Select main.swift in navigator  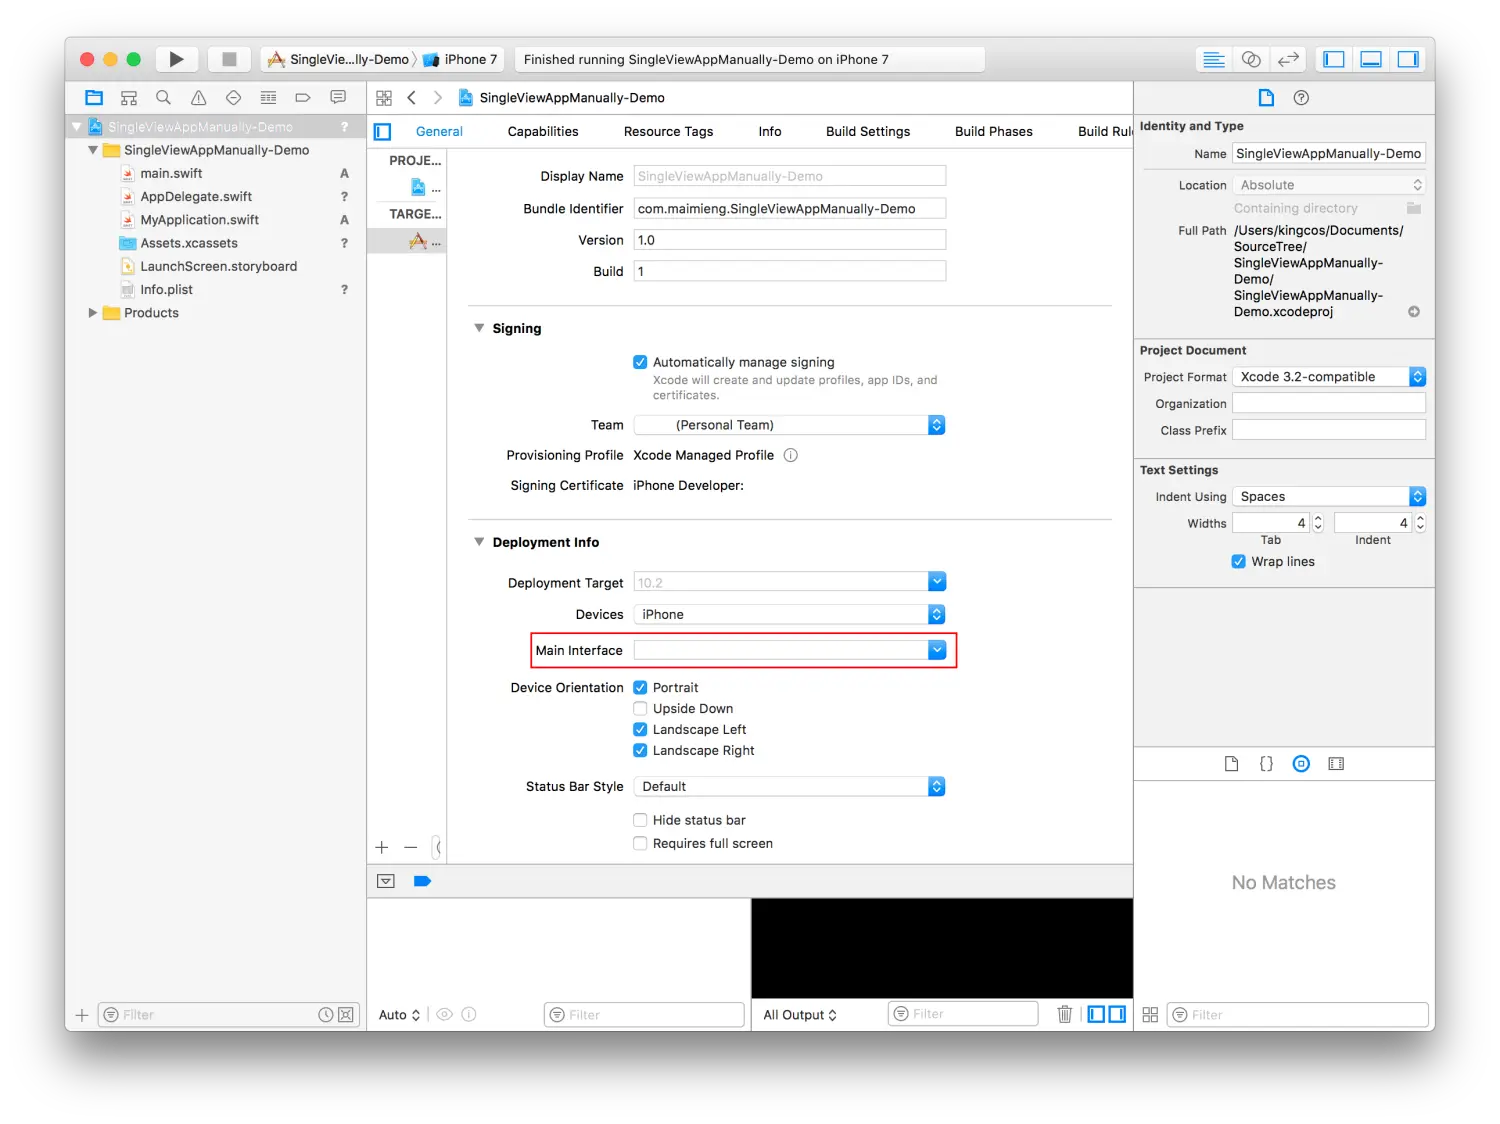(171, 173)
